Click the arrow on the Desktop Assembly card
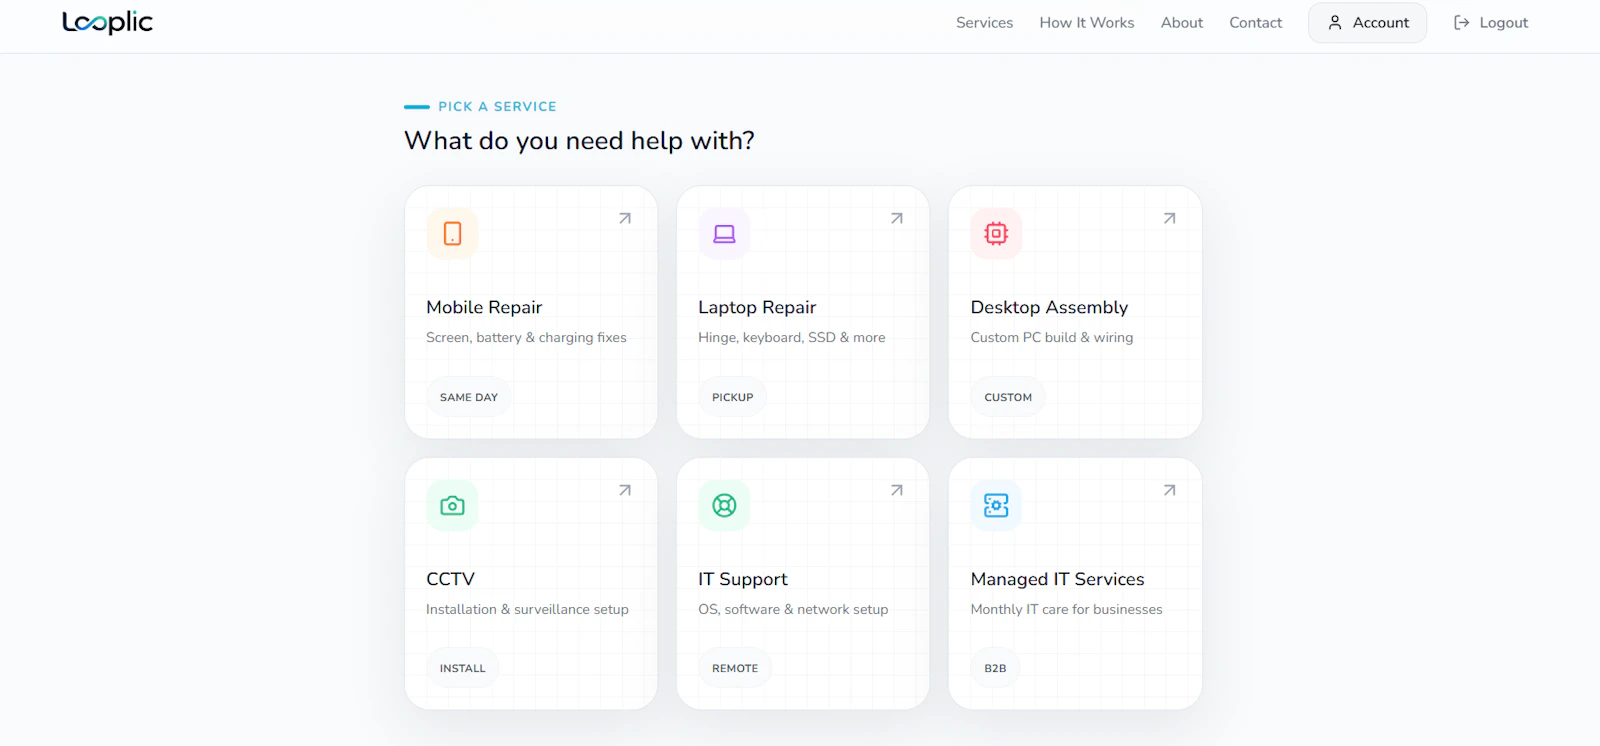The width and height of the screenshot is (1600, 746). point(1169,218)
